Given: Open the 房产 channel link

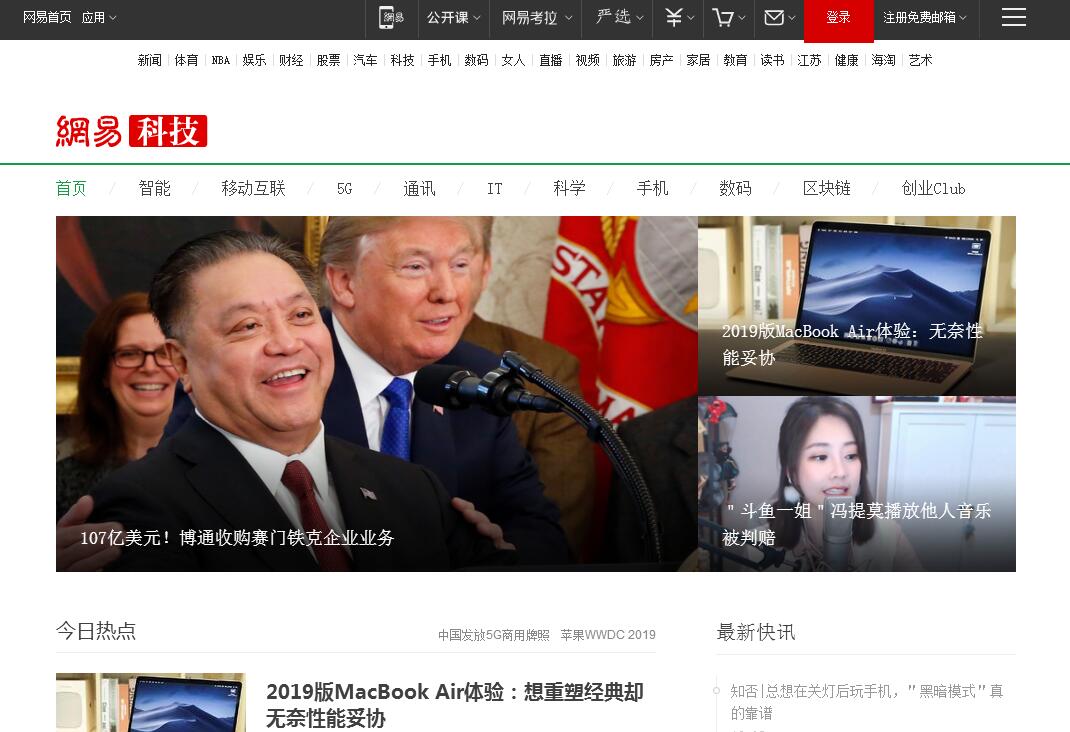Looking at the screenshot, I should coord(661,60).
